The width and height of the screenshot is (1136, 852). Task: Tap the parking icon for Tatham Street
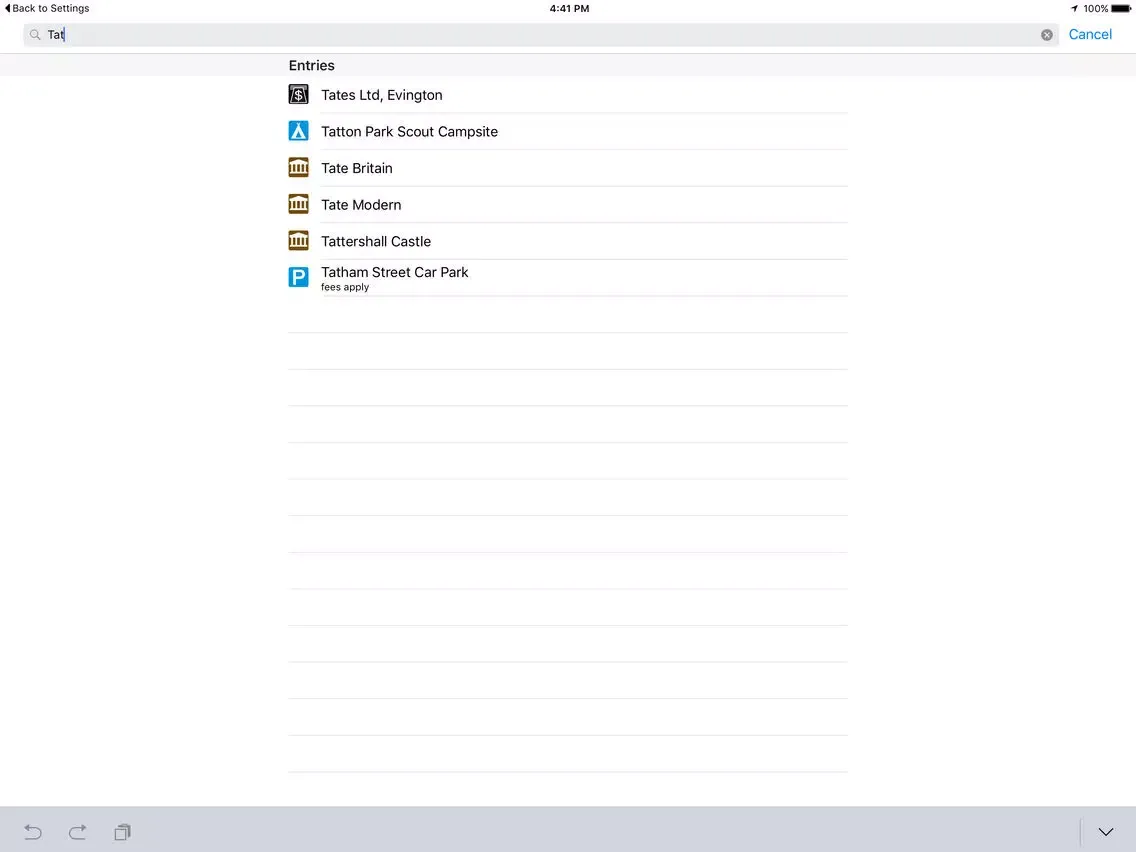click(298, 277)
